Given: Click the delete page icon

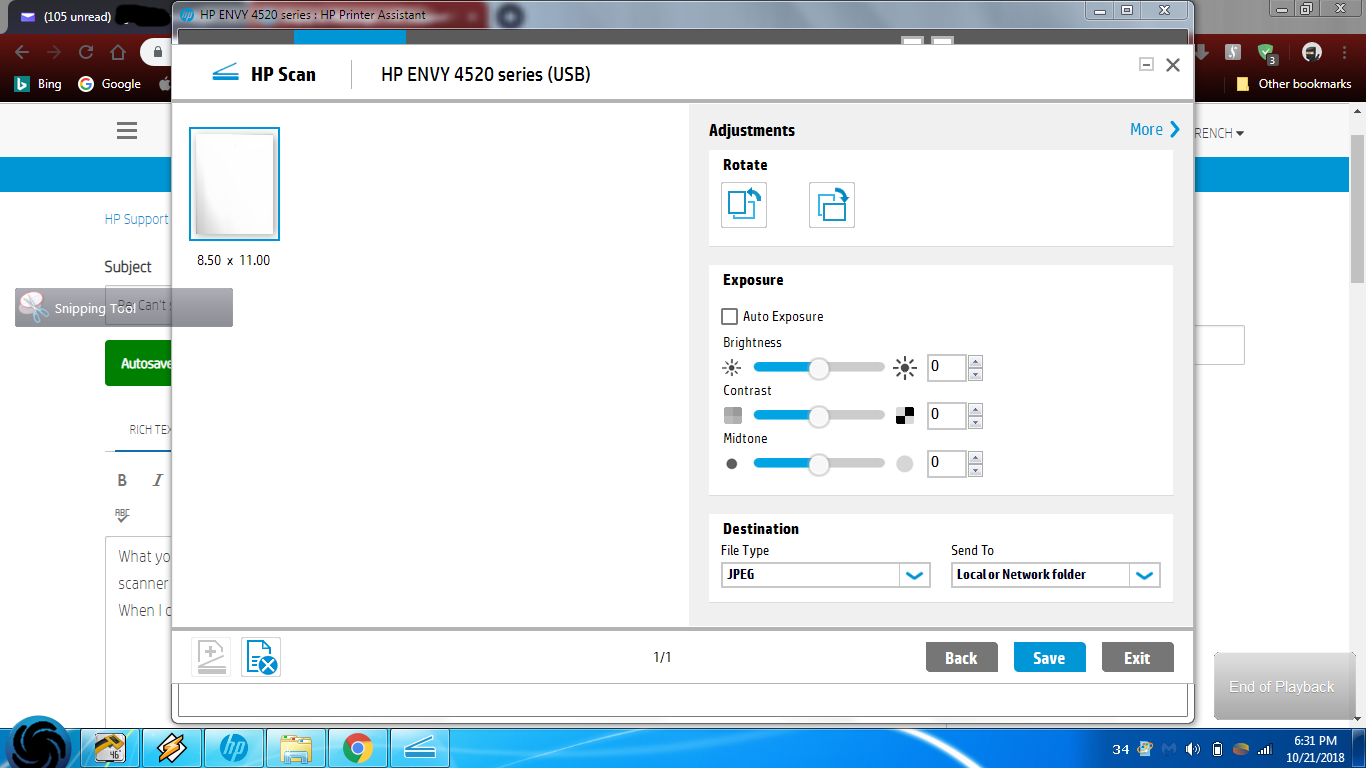Looking at the screenshot, I should coord(261,657).
